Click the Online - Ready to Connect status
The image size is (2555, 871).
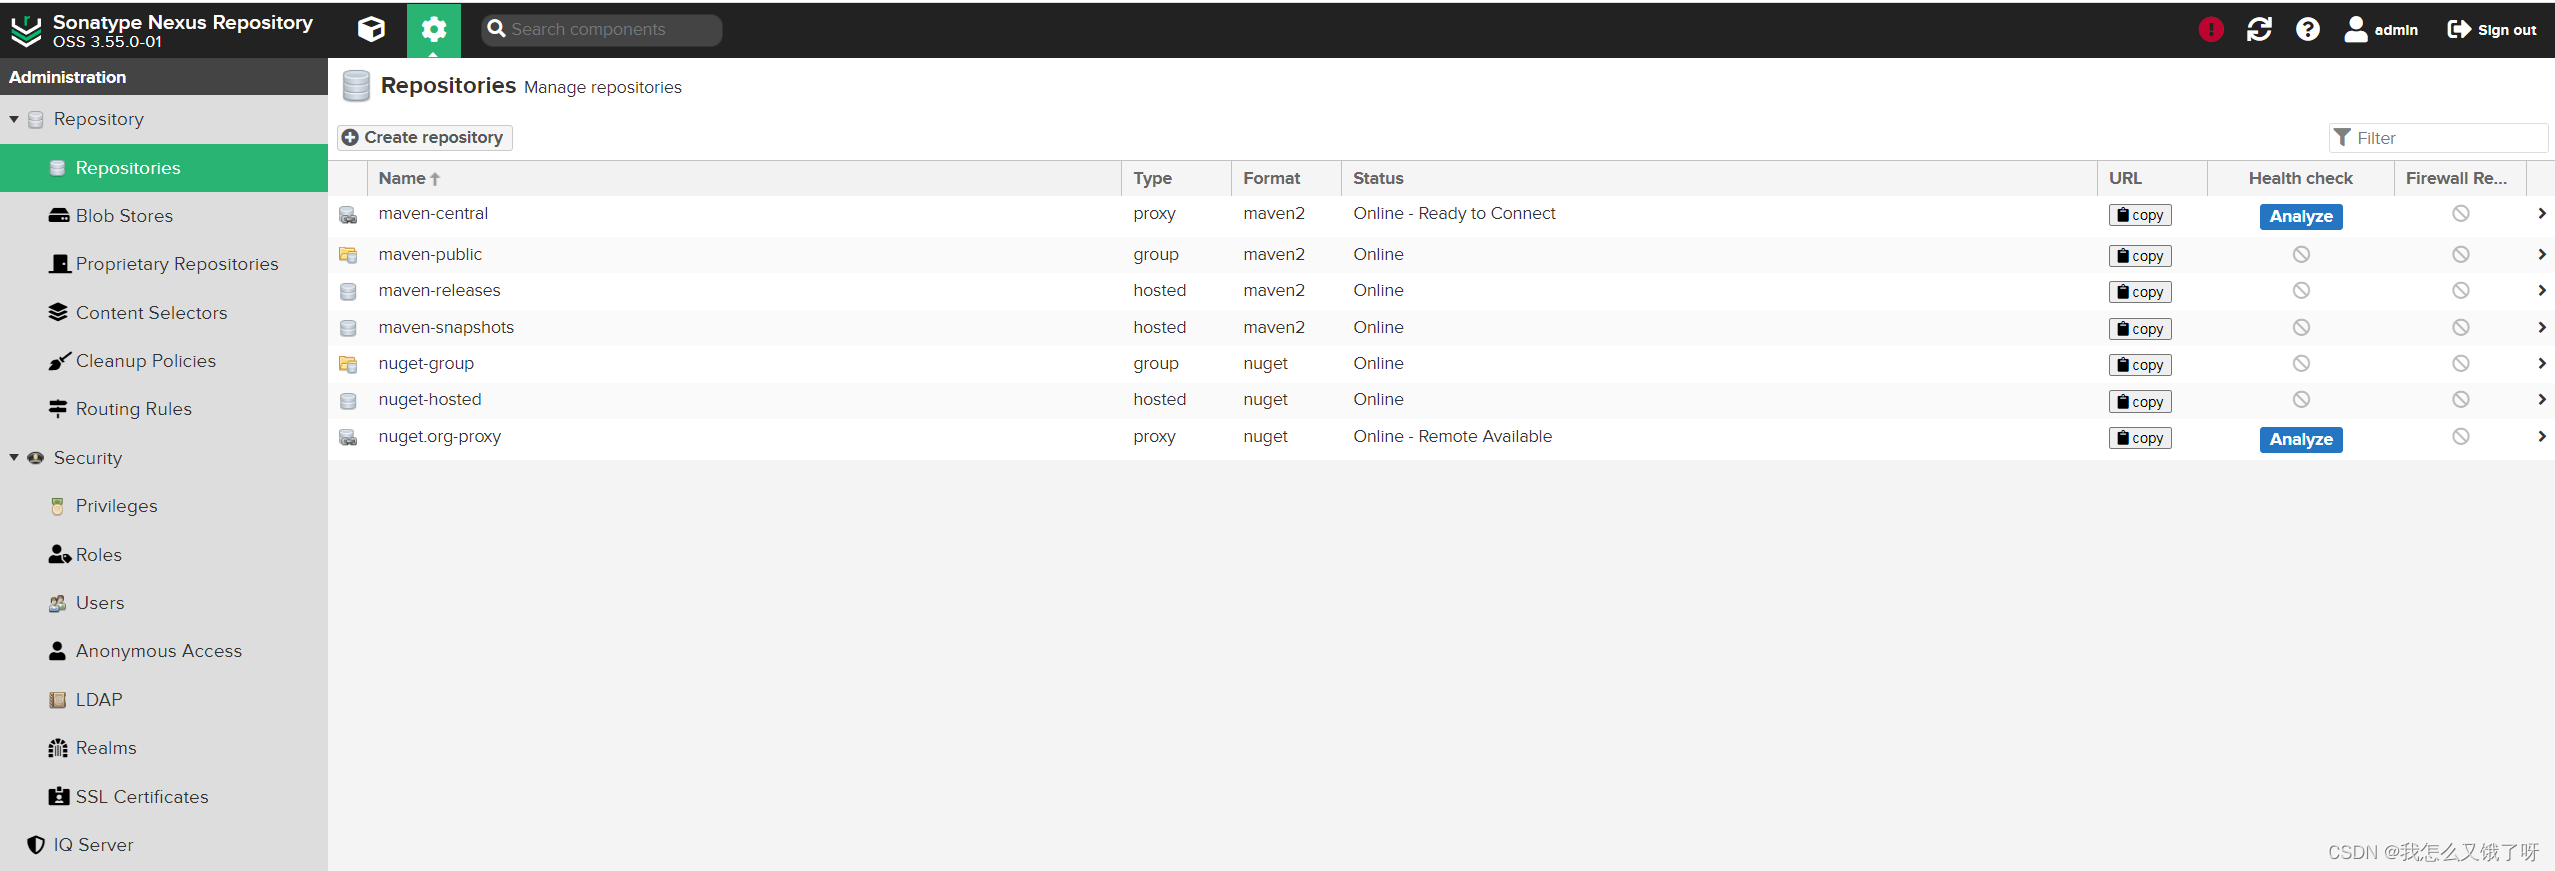click(x=1454, y=213)
